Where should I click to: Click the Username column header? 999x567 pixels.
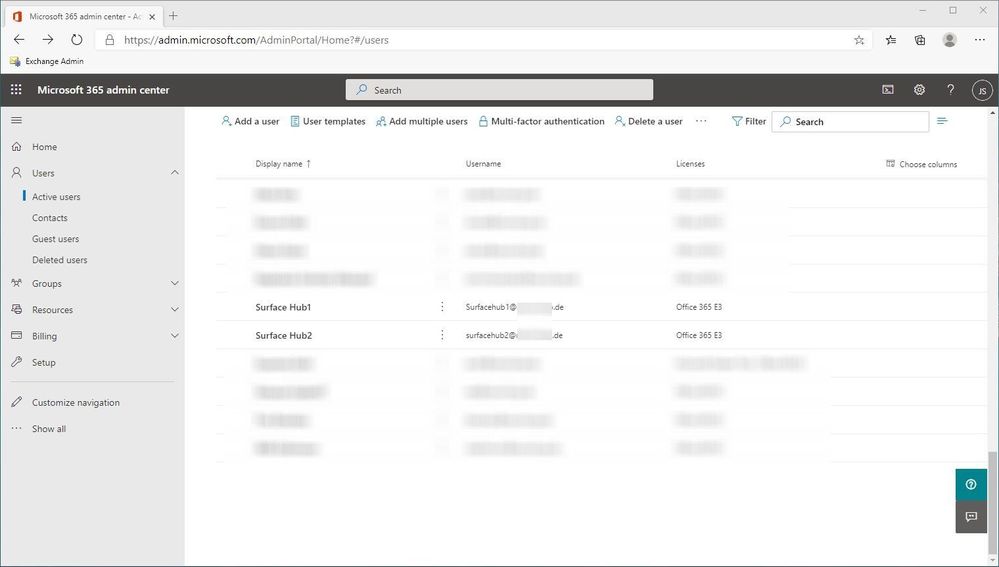[483, 164]
